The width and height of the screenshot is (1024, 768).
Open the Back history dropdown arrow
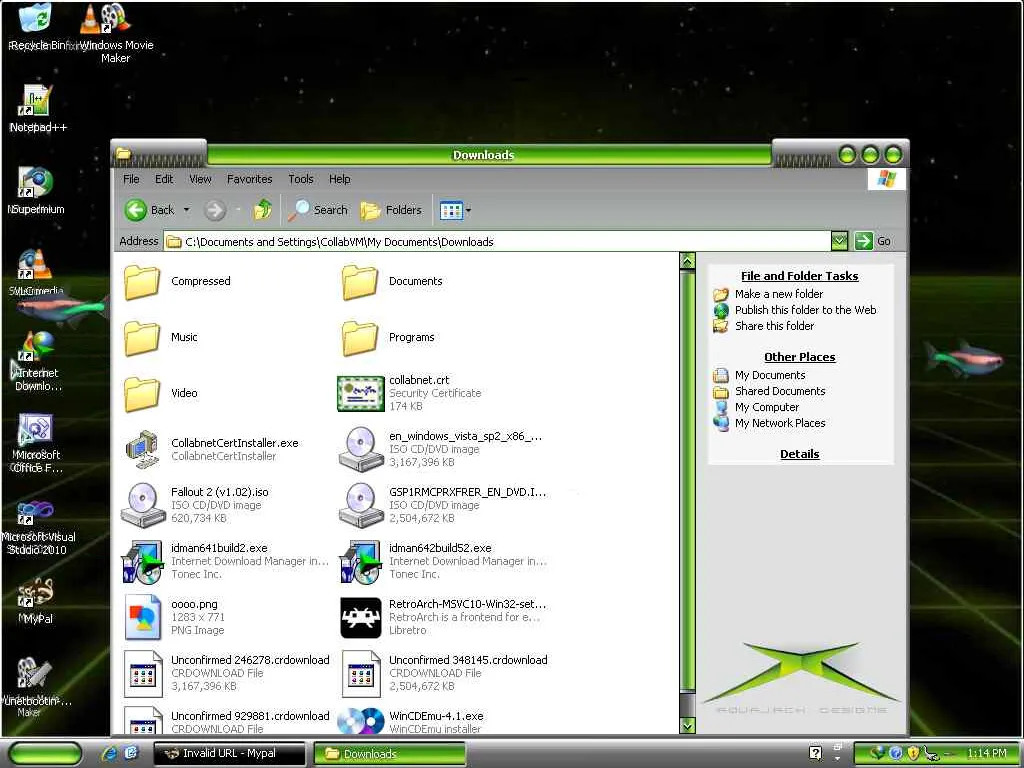coord(187,210)
